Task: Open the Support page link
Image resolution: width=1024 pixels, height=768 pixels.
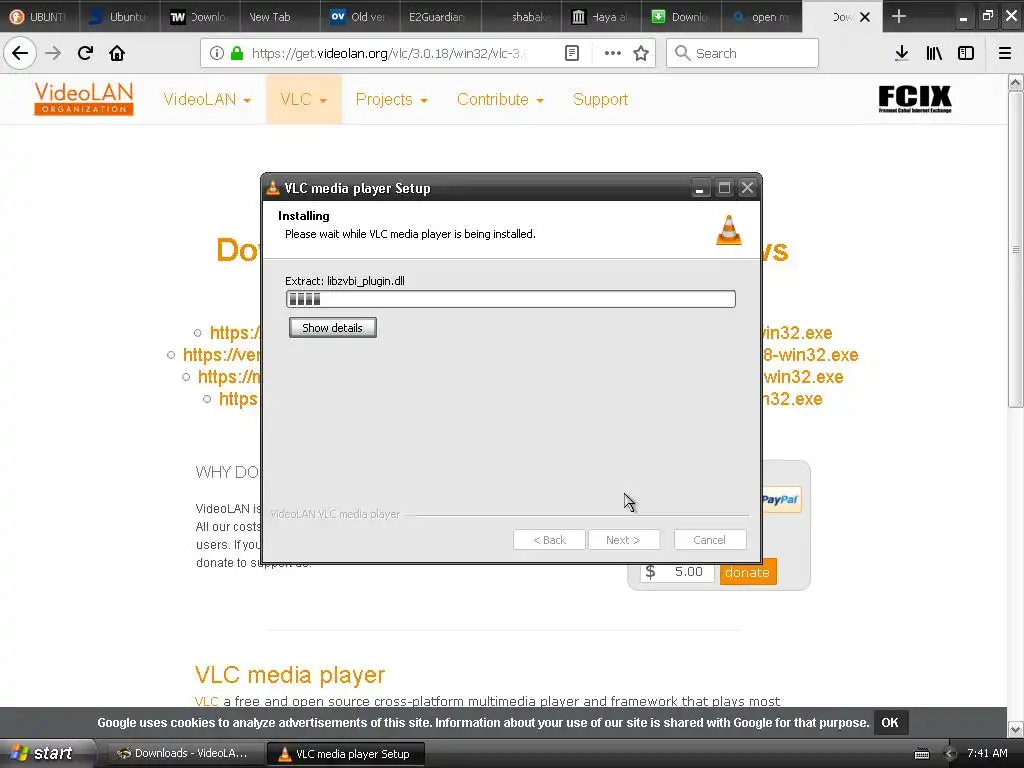Action: 600,99
